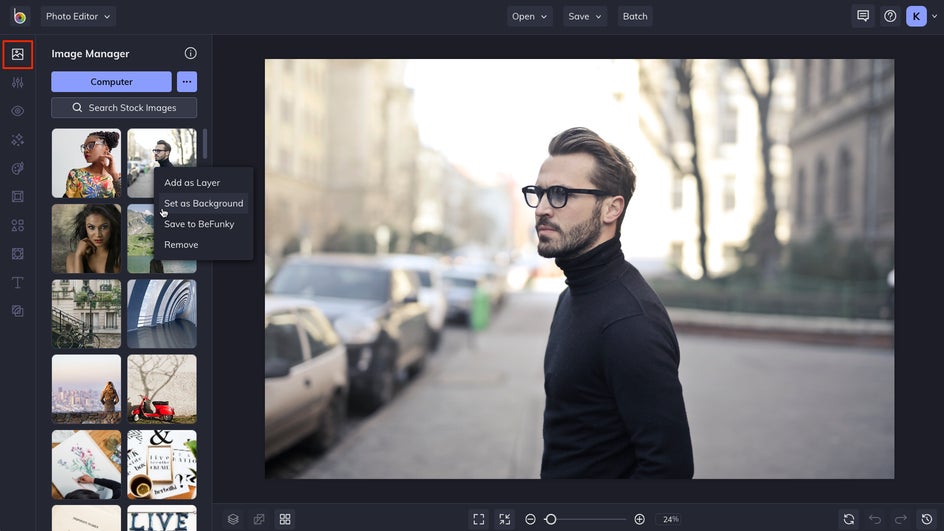Adjust the zoom slider handle
944x531 pixels.
tap(550, 519)
